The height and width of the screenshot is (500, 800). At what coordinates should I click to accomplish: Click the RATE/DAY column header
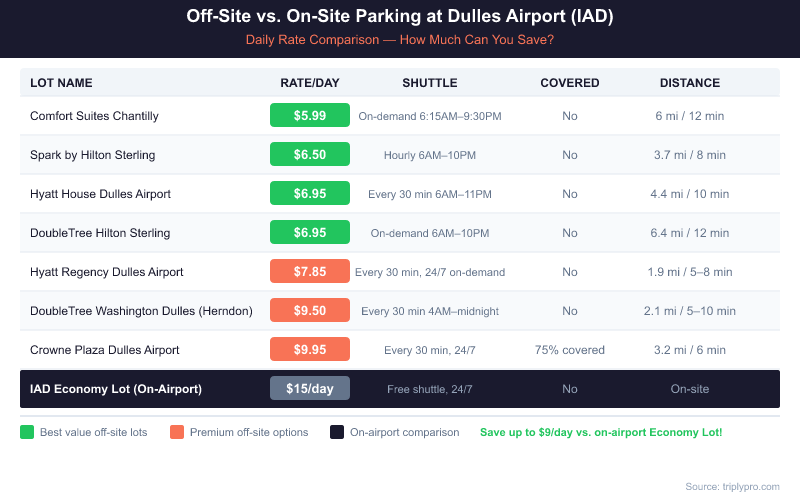pos(310,83)
